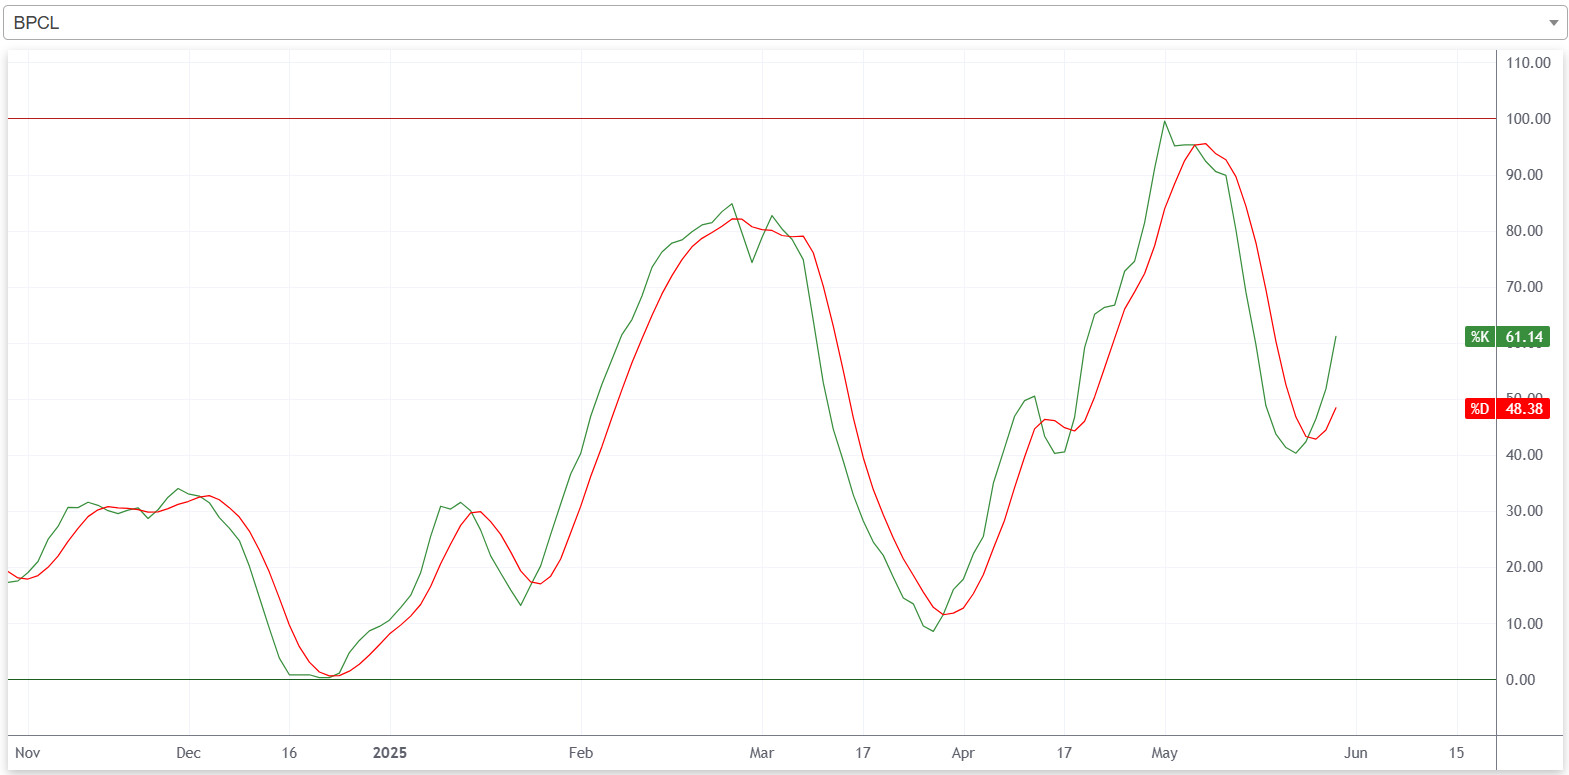Image resolution: width=1569 pixels, height=775 pixels.
Task: Click the 110.00 price axis label
Action: [1528, 63]
